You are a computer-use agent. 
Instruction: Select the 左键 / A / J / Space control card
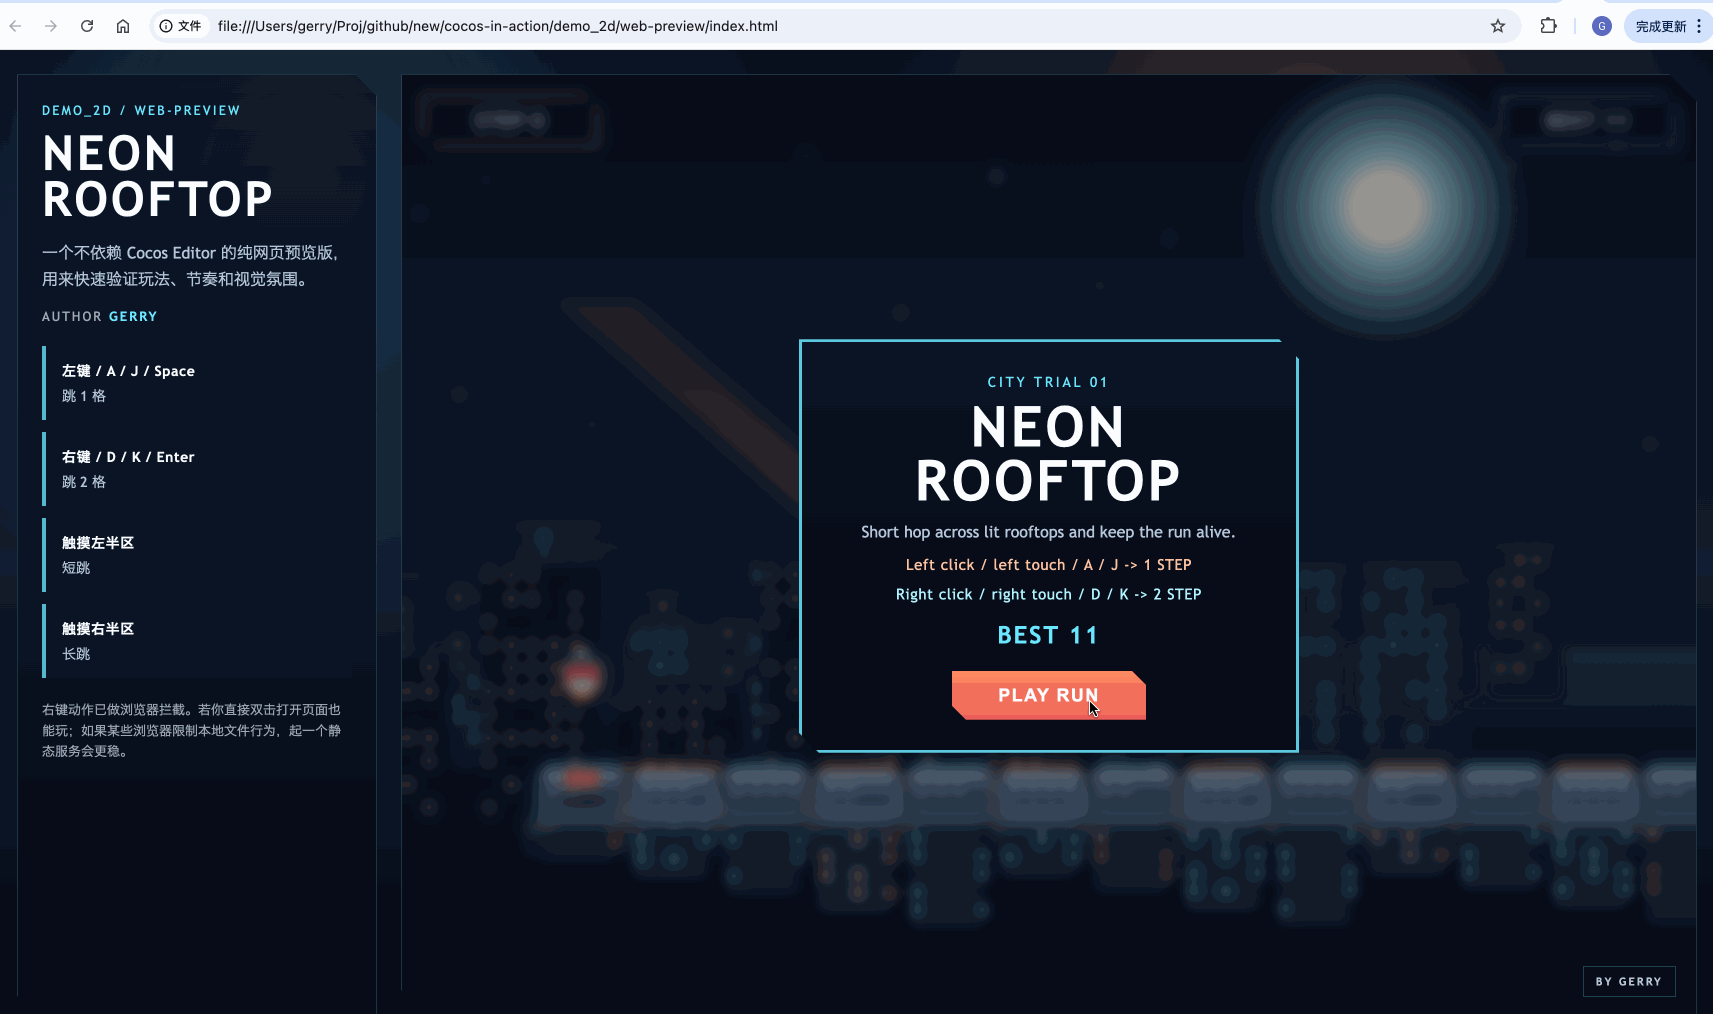198,383
